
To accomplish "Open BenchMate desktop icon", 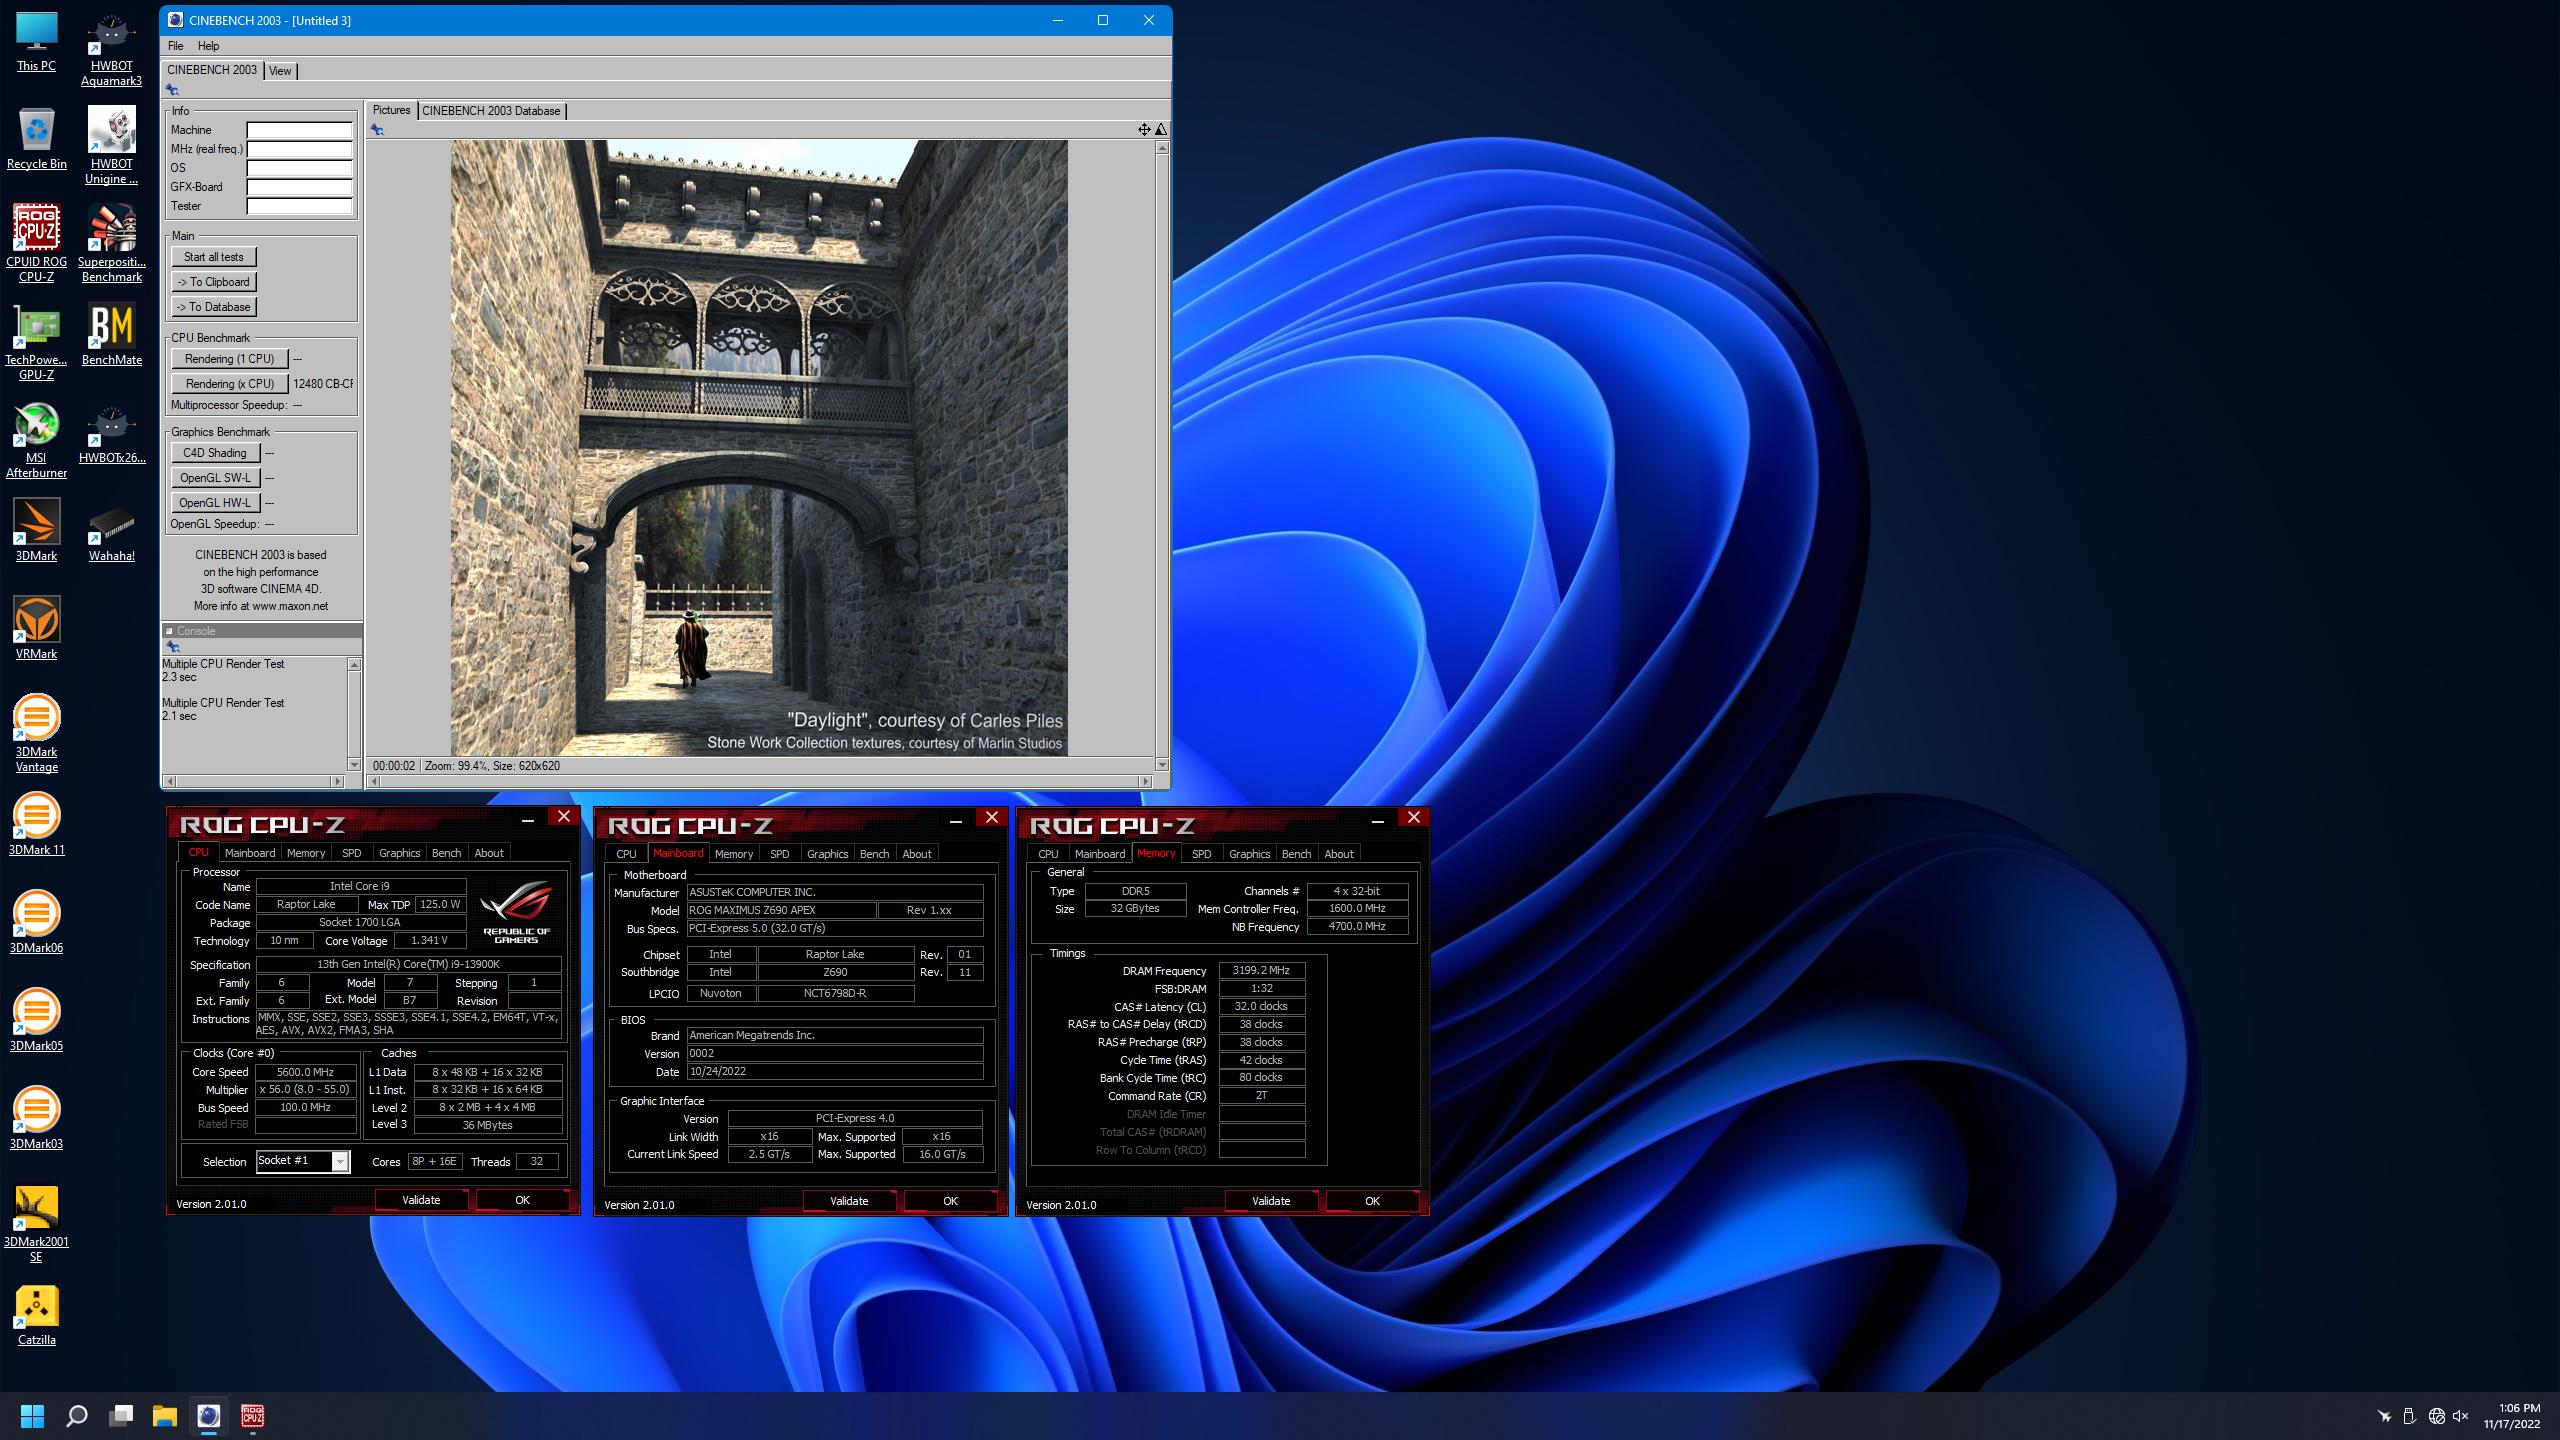I will point(111,335).
